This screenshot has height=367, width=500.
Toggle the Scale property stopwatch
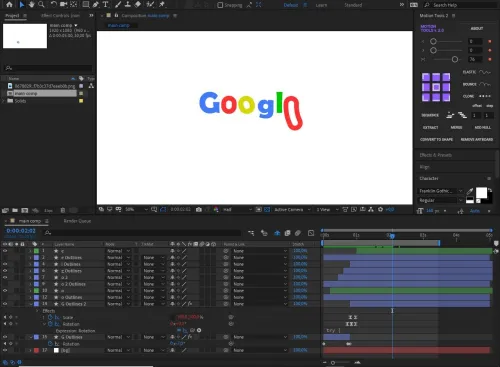click(50, 317)
